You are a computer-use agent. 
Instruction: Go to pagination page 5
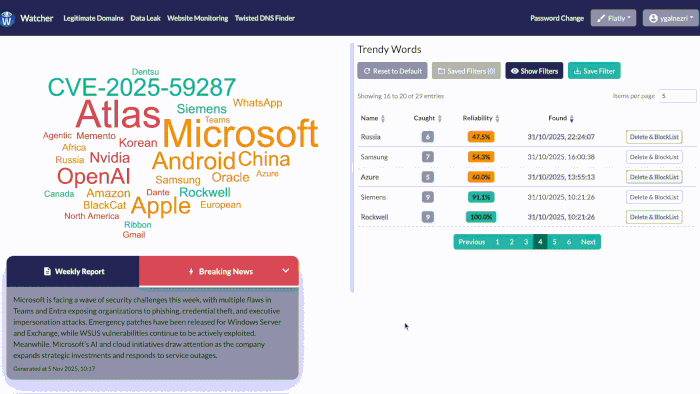click(x=554, y=242)
